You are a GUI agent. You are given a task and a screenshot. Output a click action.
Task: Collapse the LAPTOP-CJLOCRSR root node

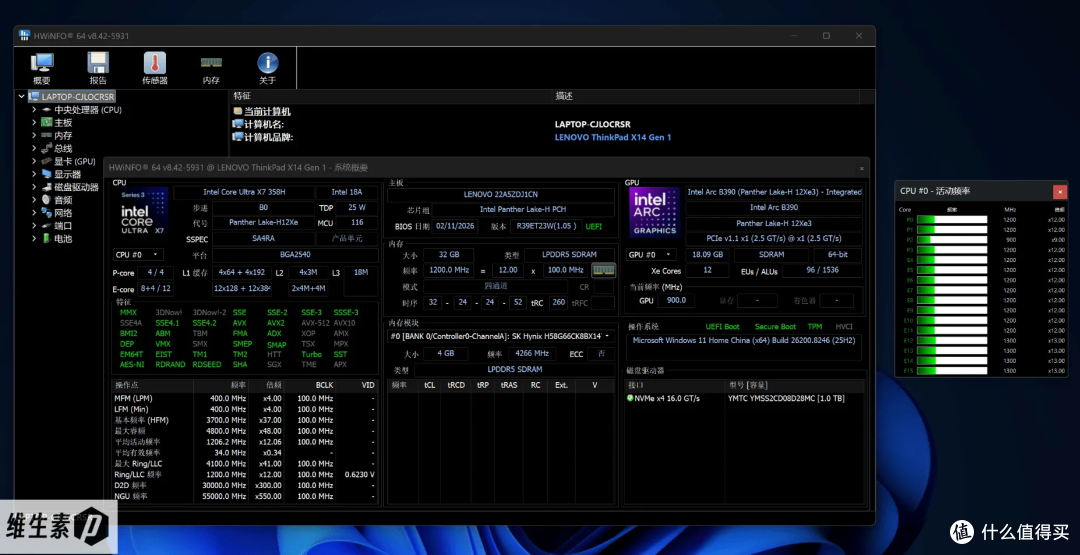(21, 96)
